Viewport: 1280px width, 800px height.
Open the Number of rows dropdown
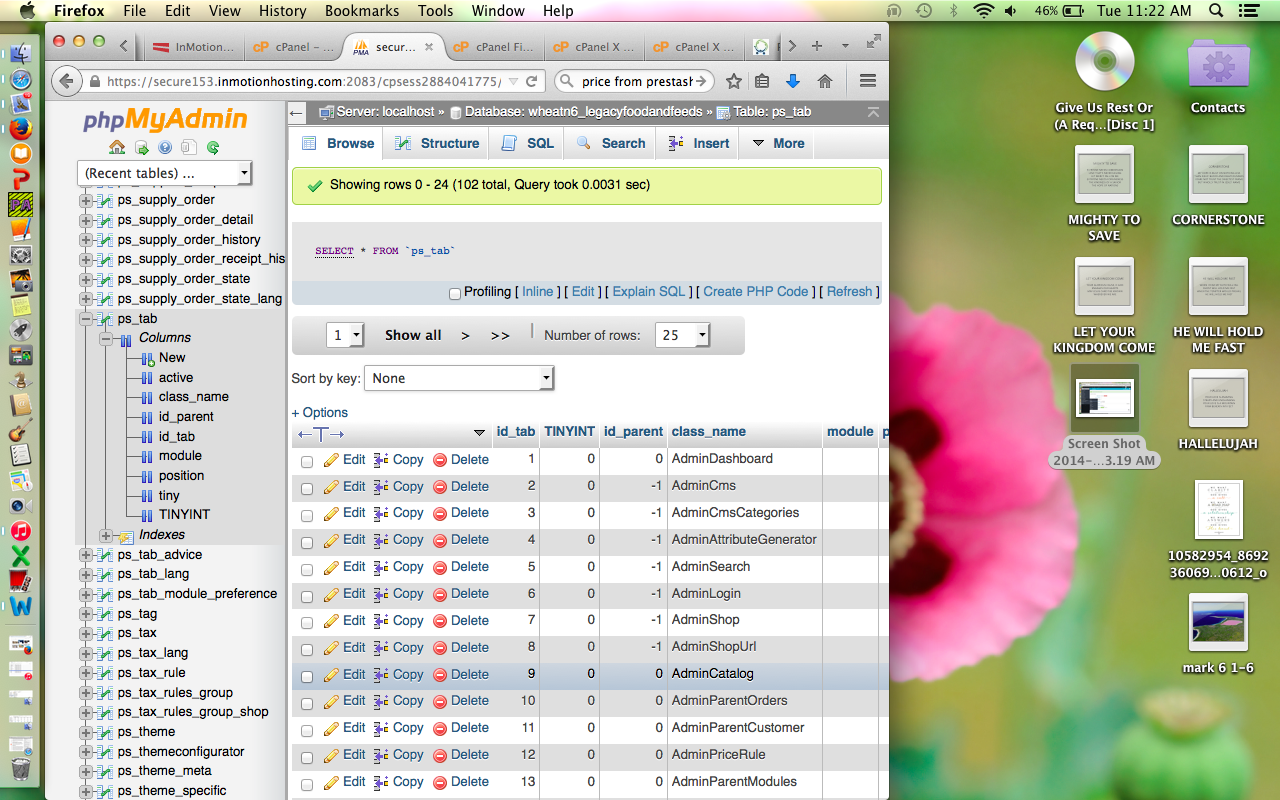pyautogui.click(x=682, y=335)
